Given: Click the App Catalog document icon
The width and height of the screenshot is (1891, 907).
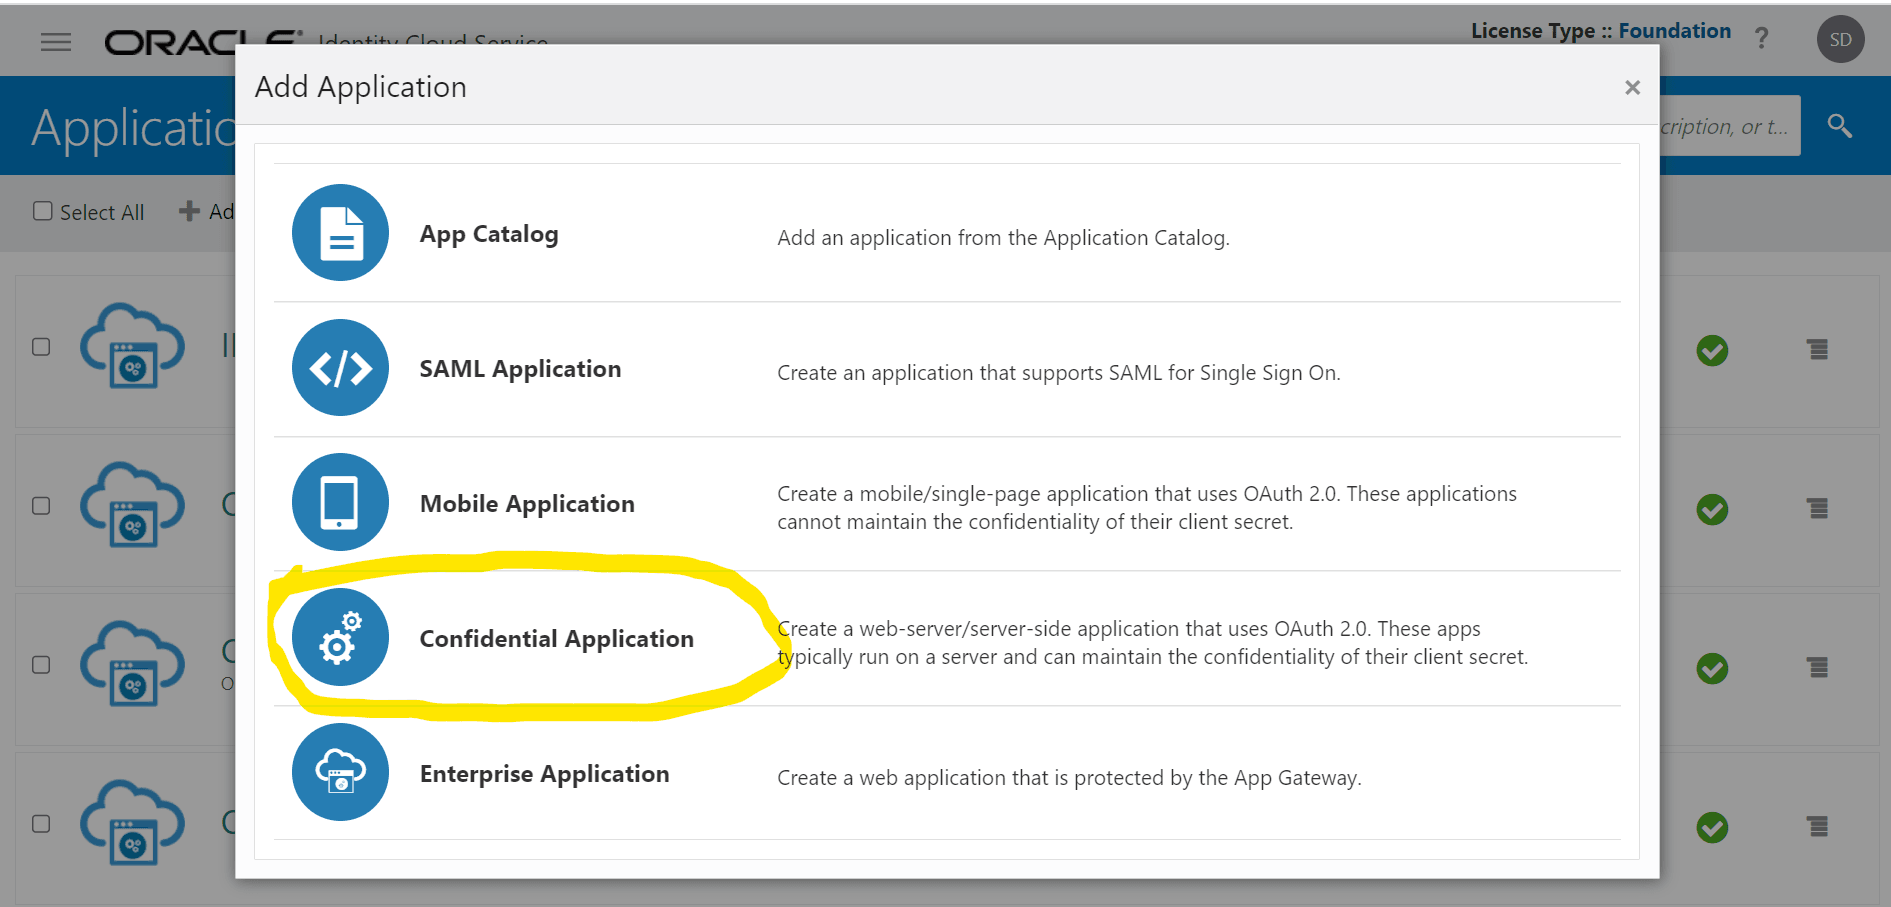Looking at the screenshot, I should (x=340, y=232).
